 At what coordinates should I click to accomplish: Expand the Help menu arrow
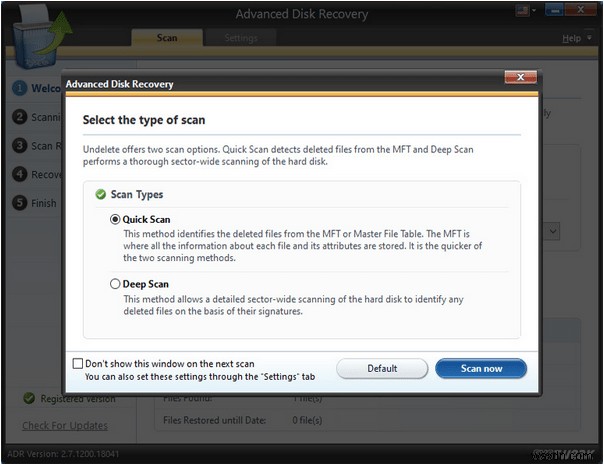[x=587, y=39]
